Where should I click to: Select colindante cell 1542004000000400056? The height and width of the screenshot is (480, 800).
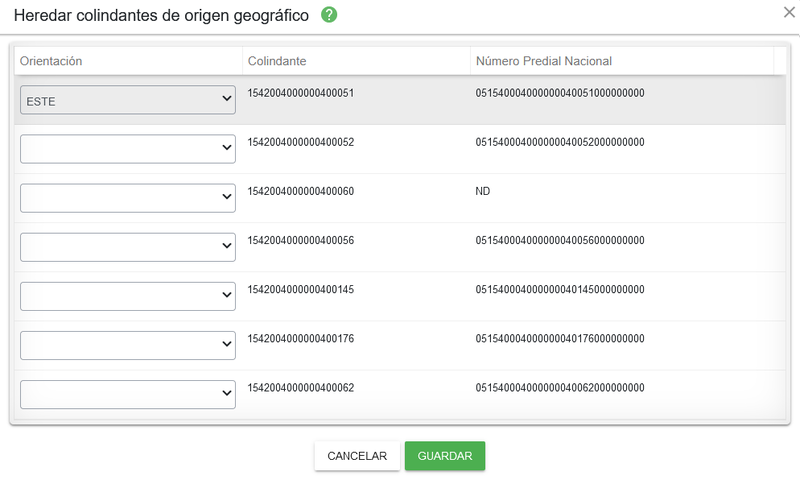301,240
